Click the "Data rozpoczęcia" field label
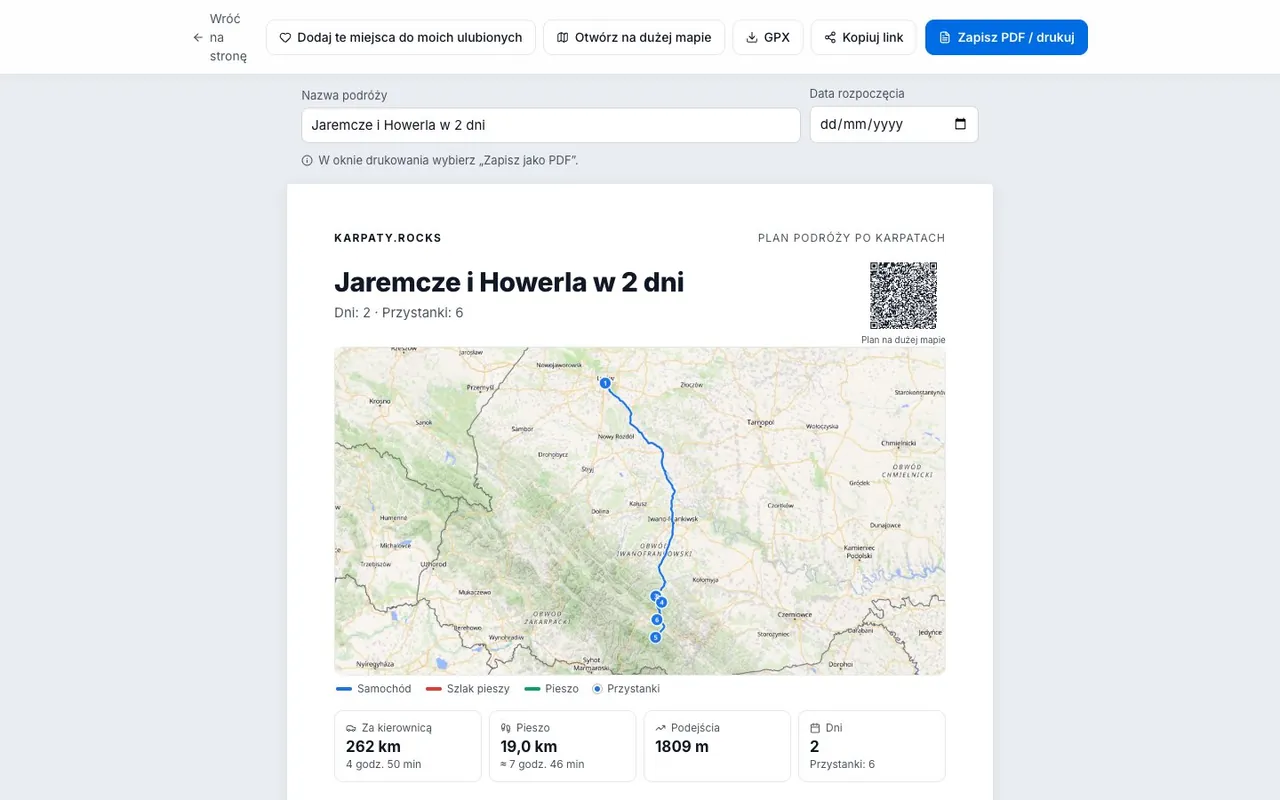This screenshot has width=1280, height=800. 857,94
